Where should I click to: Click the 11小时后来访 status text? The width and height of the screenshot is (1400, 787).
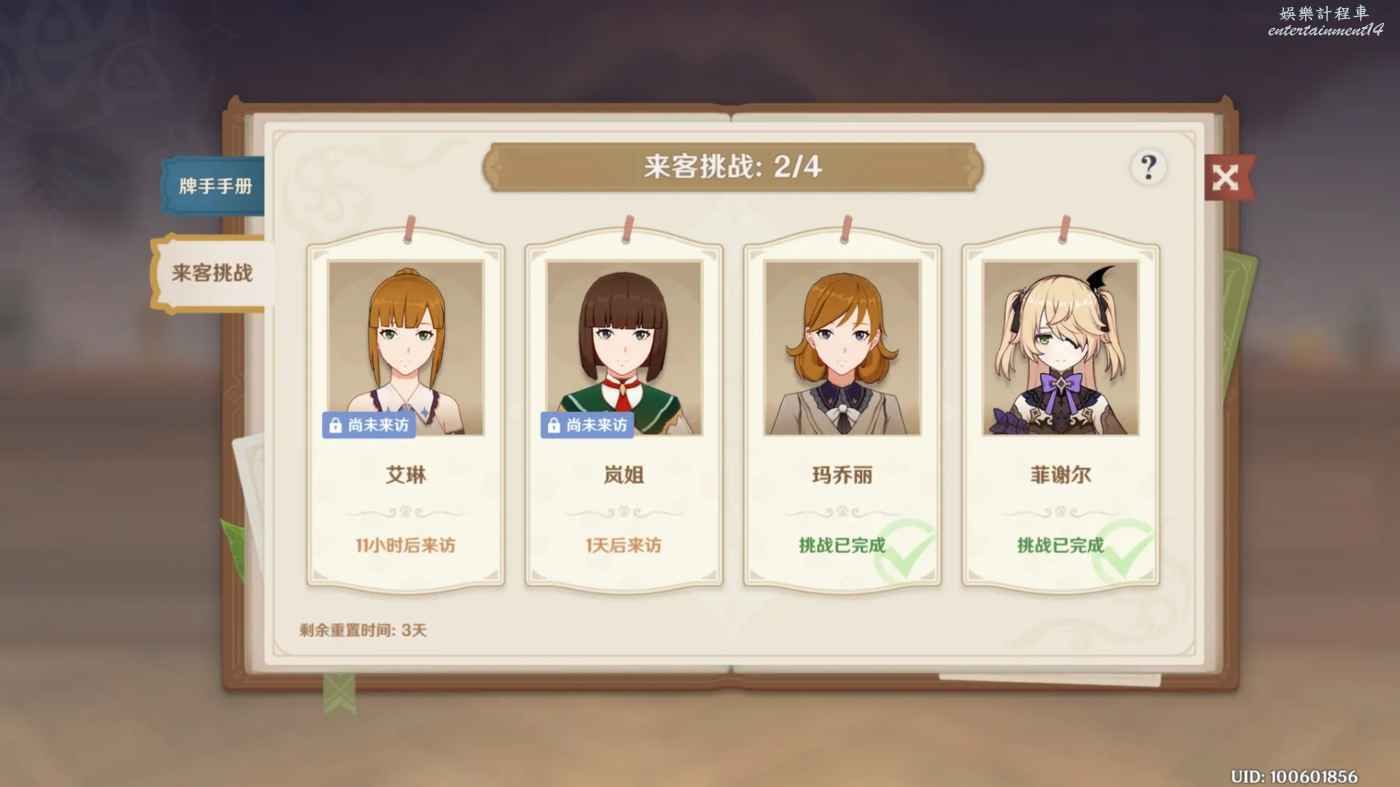coord(406,546)
